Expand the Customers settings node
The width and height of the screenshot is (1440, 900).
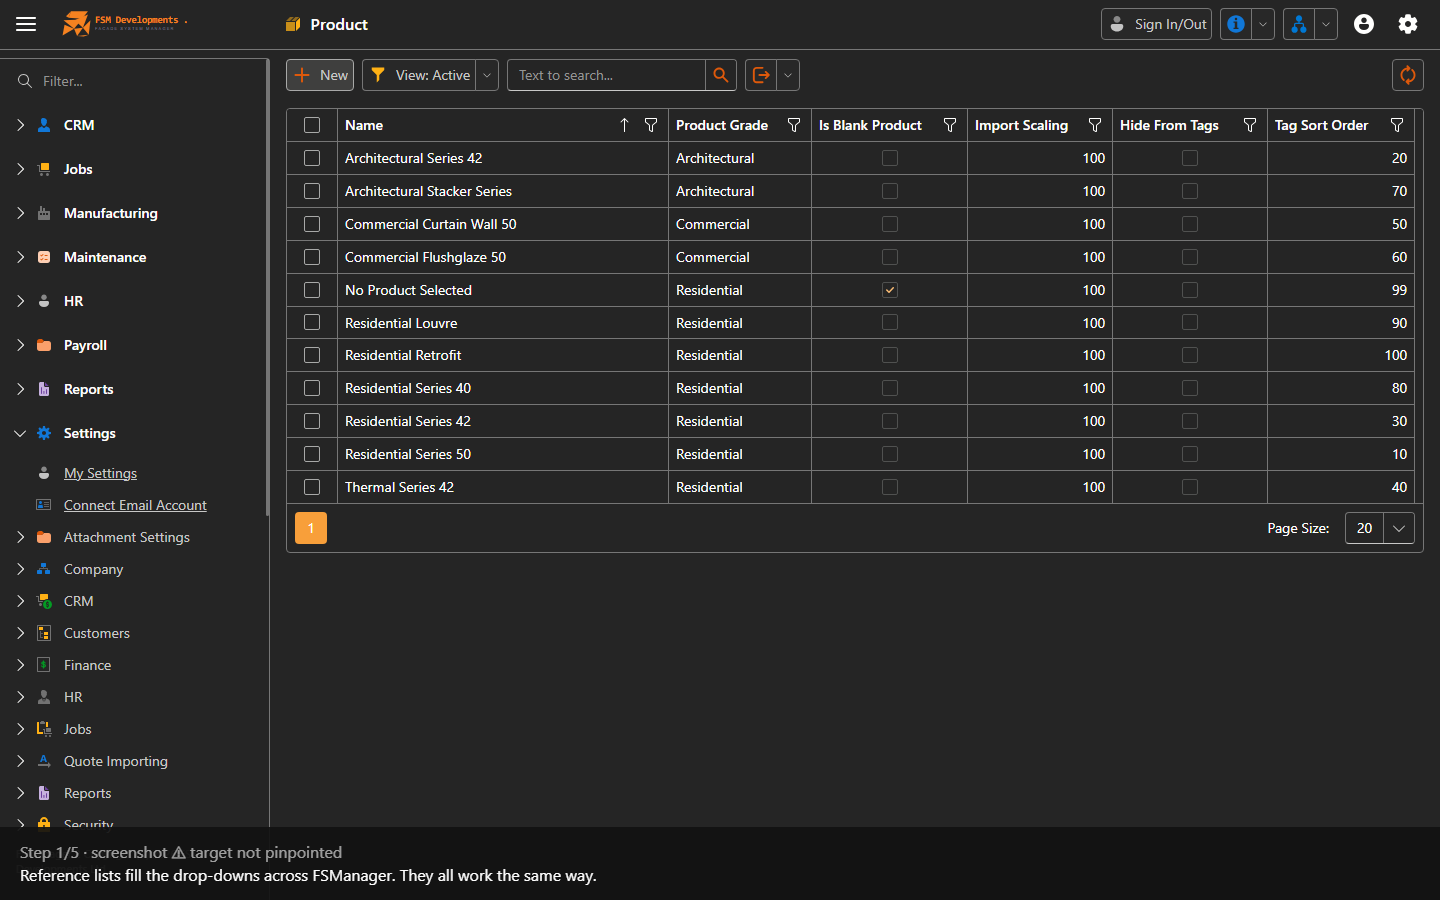coord(20,633)
